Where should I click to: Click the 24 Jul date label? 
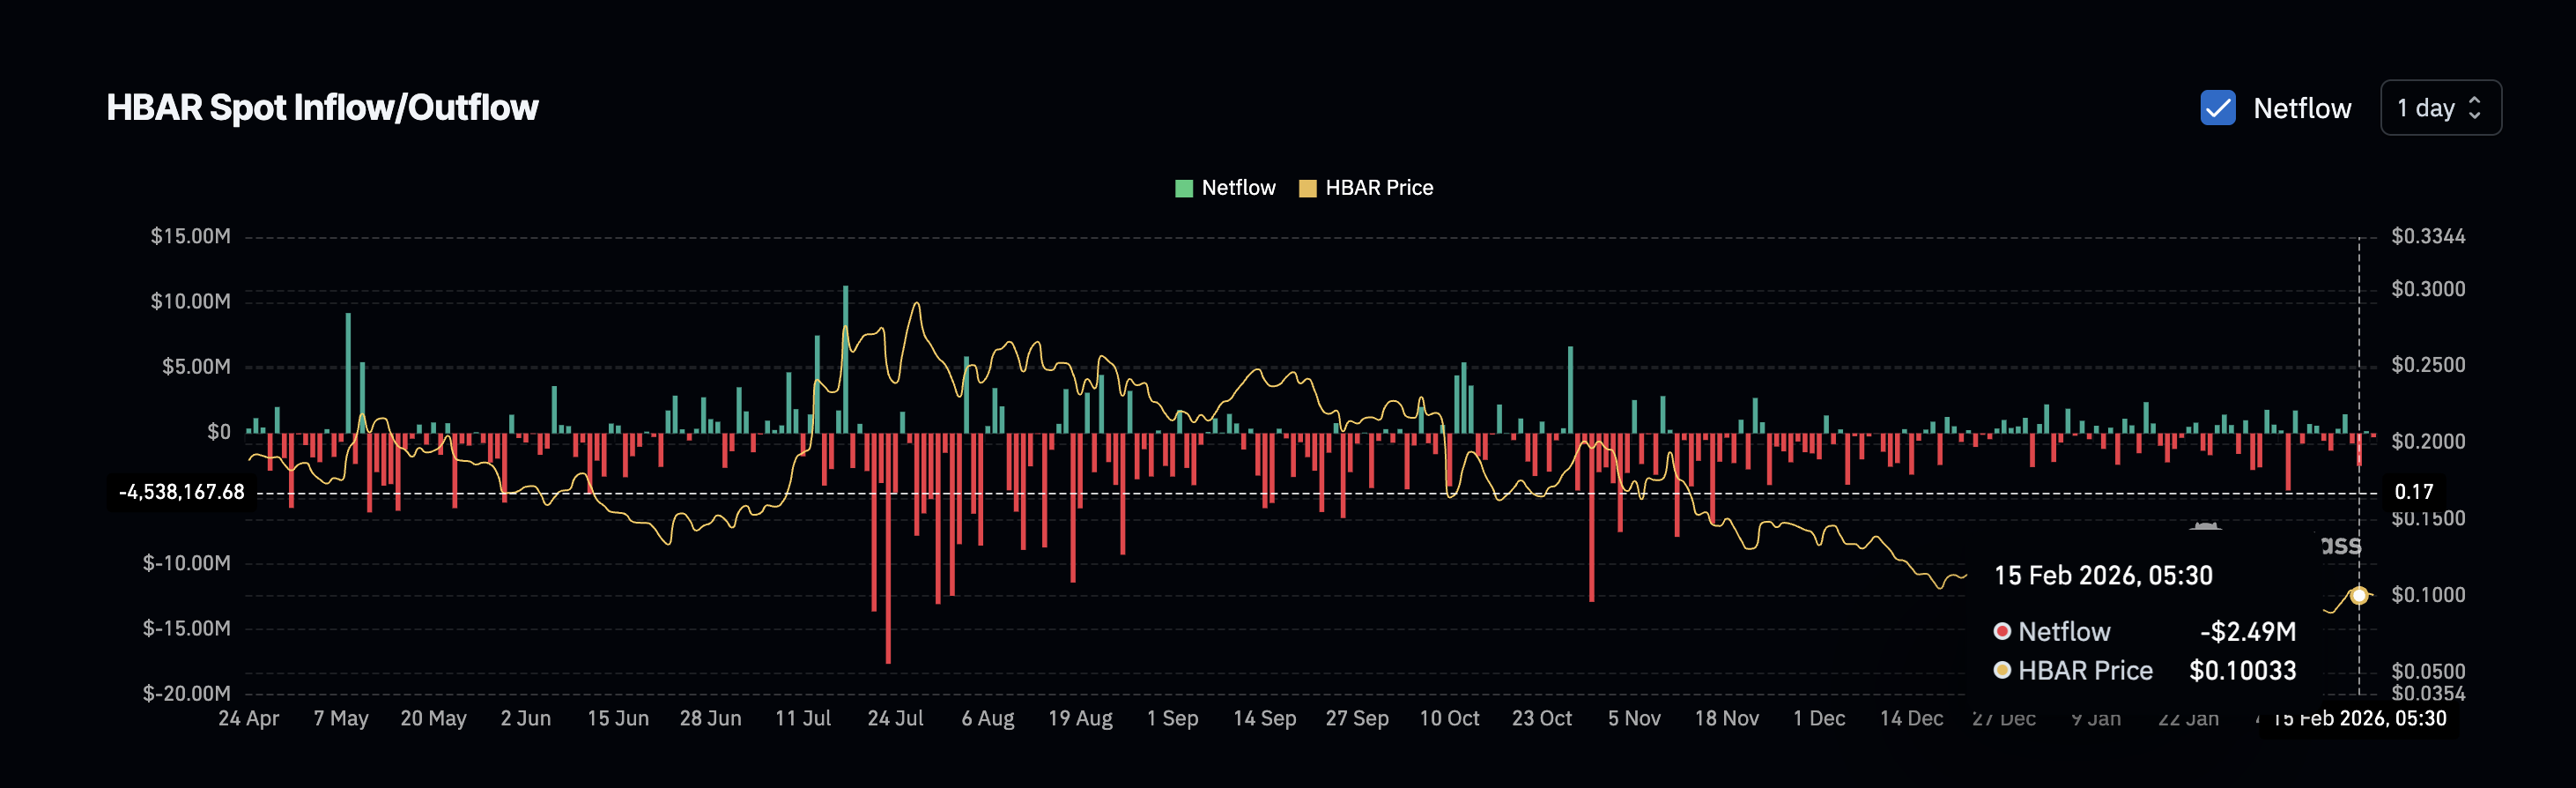pos(895,718)
